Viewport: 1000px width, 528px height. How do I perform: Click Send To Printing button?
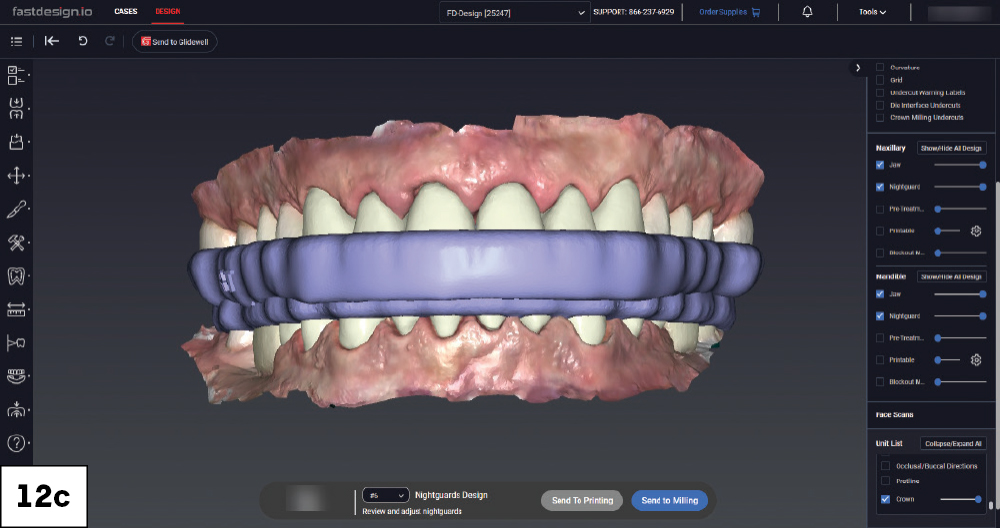coord(582,501)
